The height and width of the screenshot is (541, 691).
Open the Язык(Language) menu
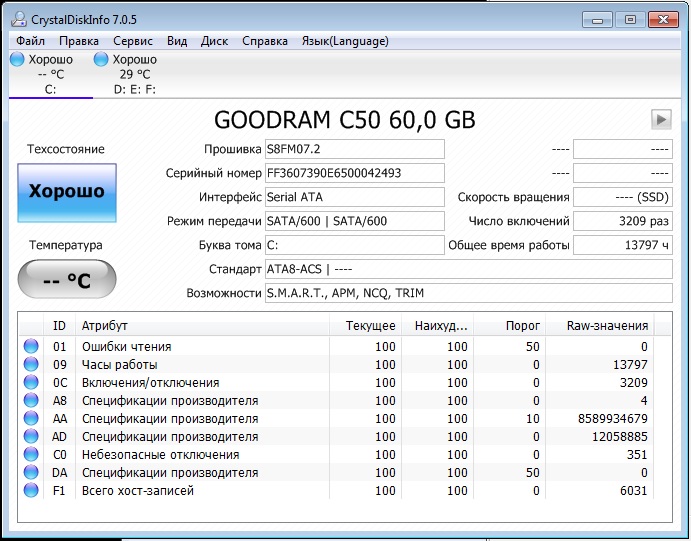tap(345, 41)
